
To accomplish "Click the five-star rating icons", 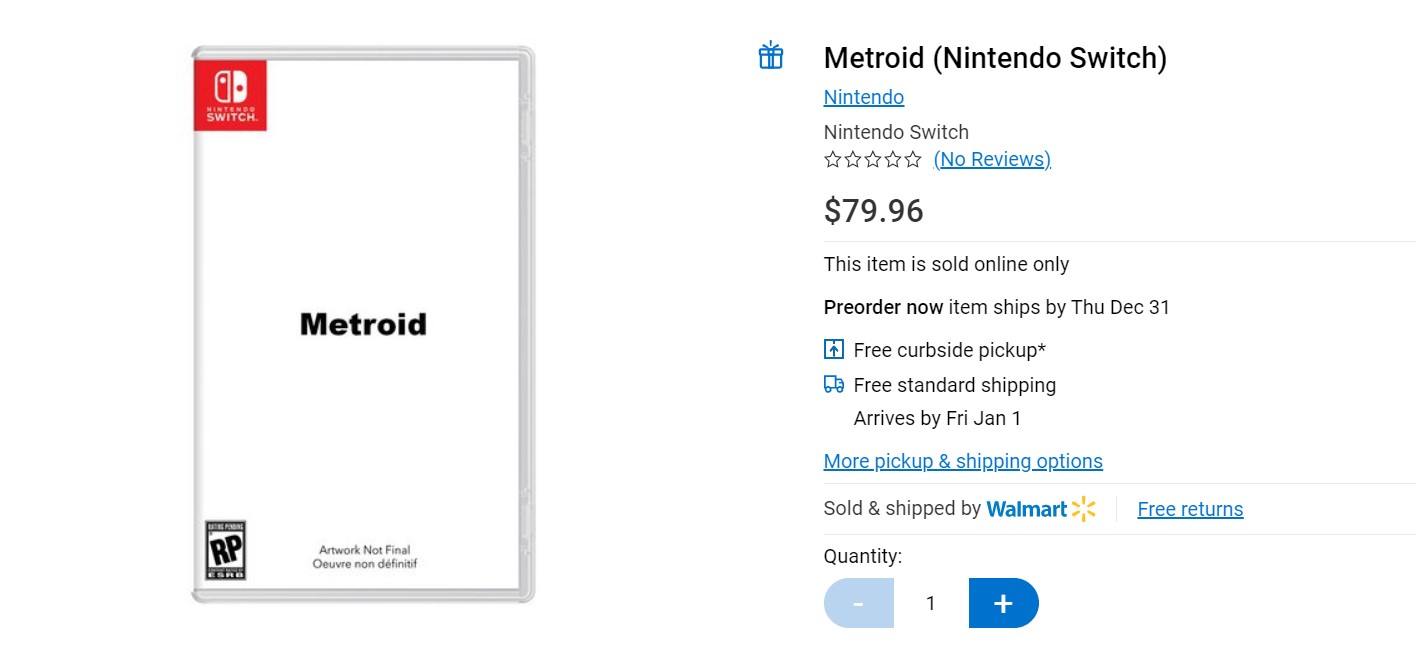I will click(873, 160).
